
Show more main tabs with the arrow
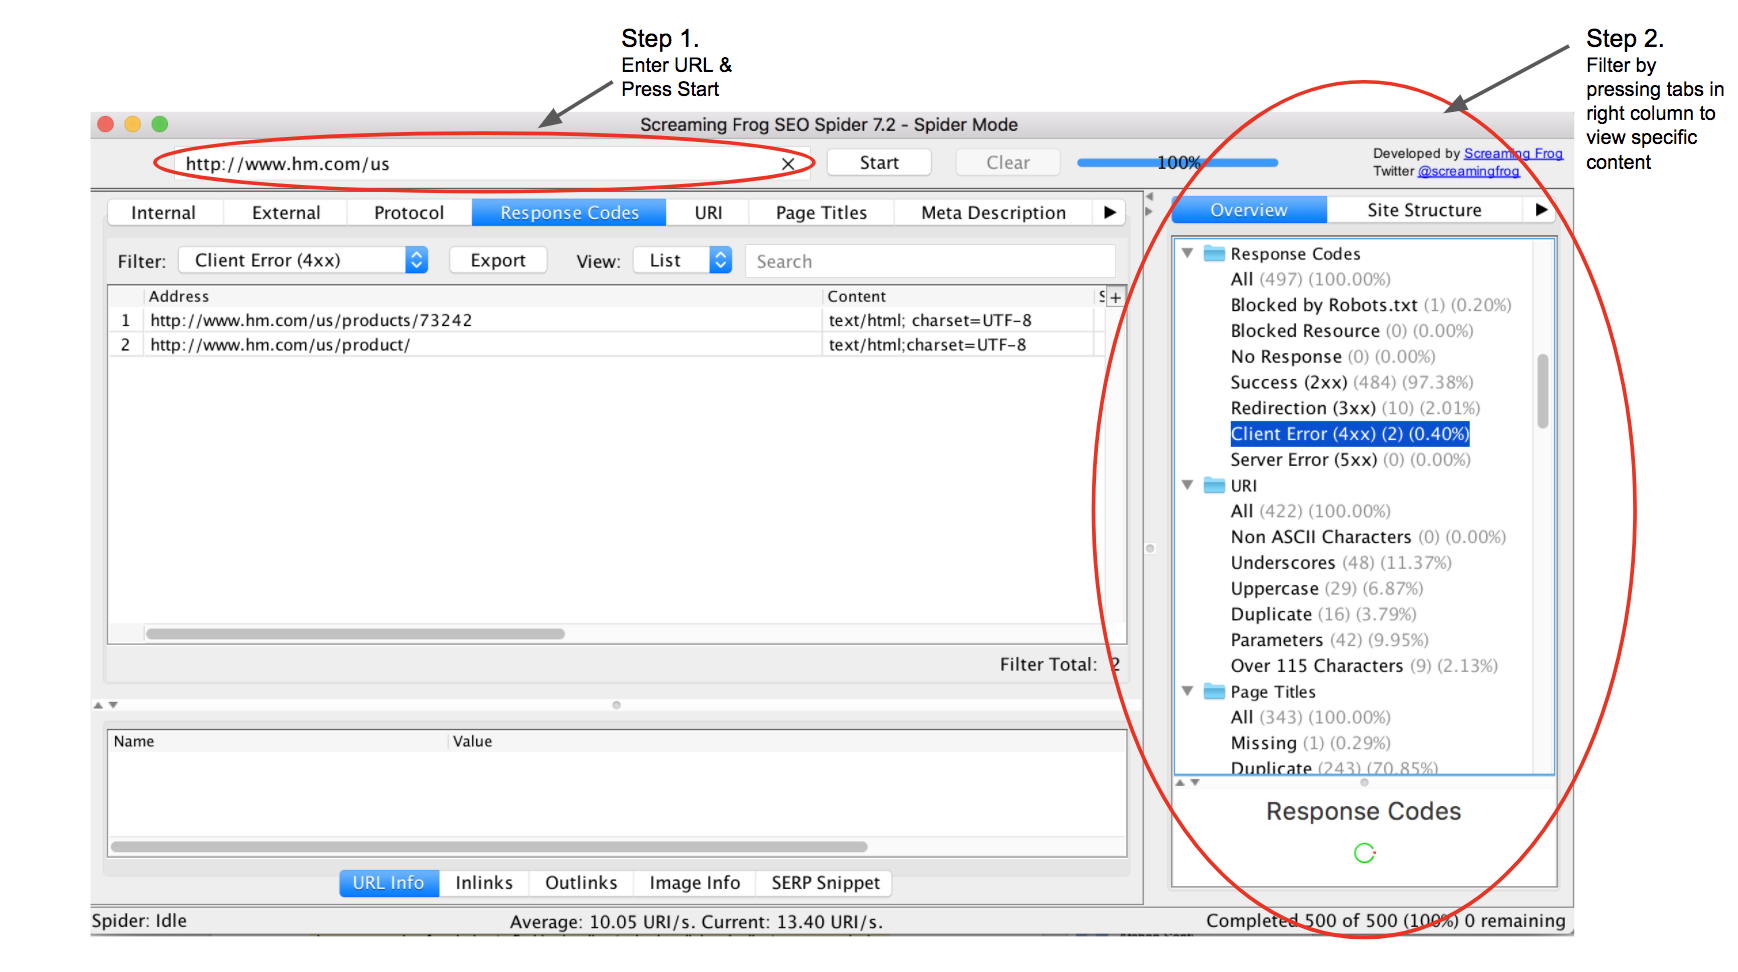pos(1110,212)
